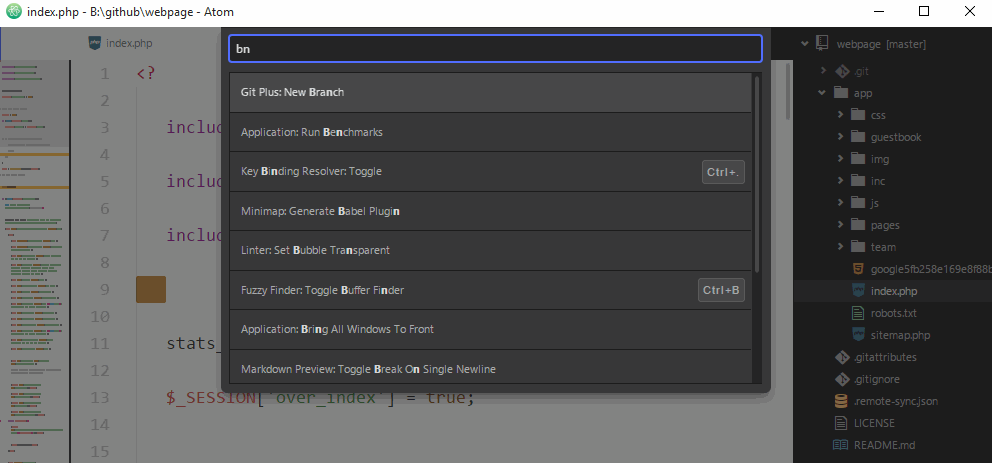The width and height of the screenshot is (992, 463).
Task: Click the repository book icon beside webpage
Action: [x=822, y=44]
